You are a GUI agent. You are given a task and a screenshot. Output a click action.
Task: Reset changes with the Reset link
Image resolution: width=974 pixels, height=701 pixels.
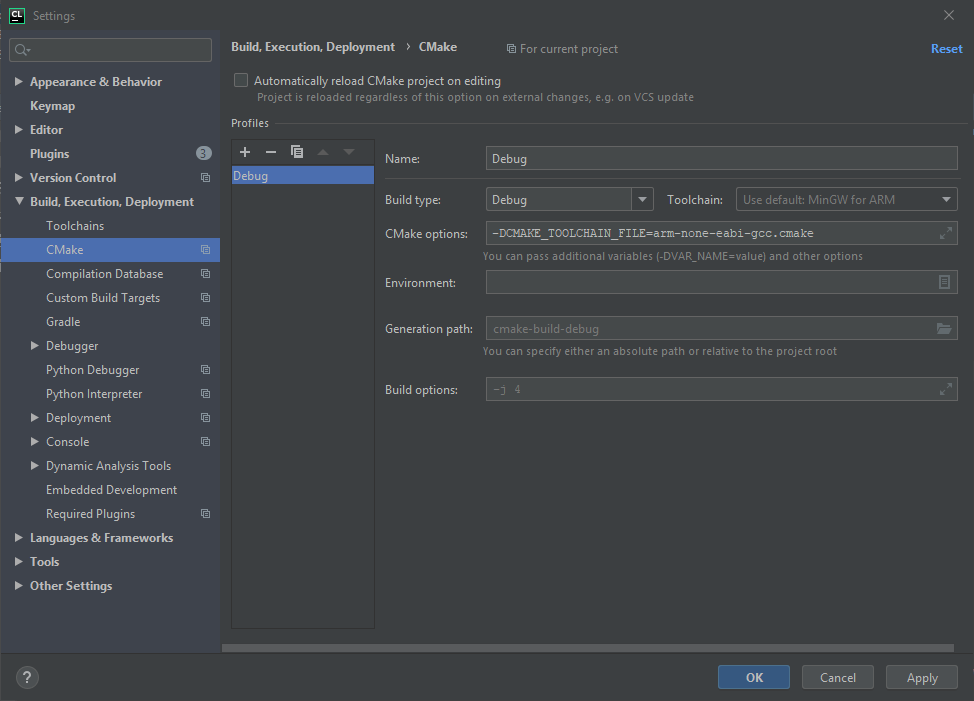tap(947, 49)
